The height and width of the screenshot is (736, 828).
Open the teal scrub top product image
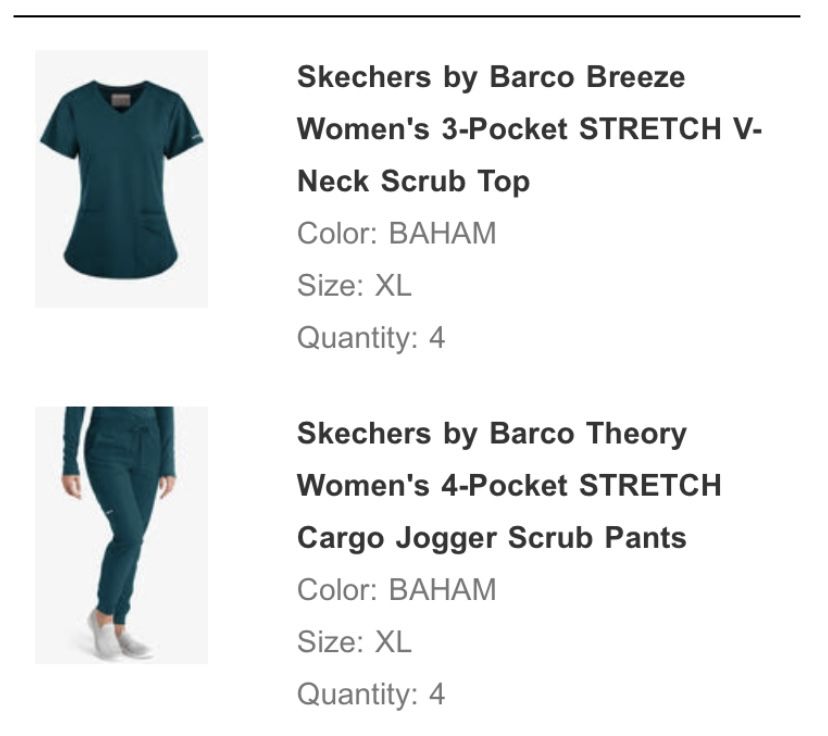121,179
